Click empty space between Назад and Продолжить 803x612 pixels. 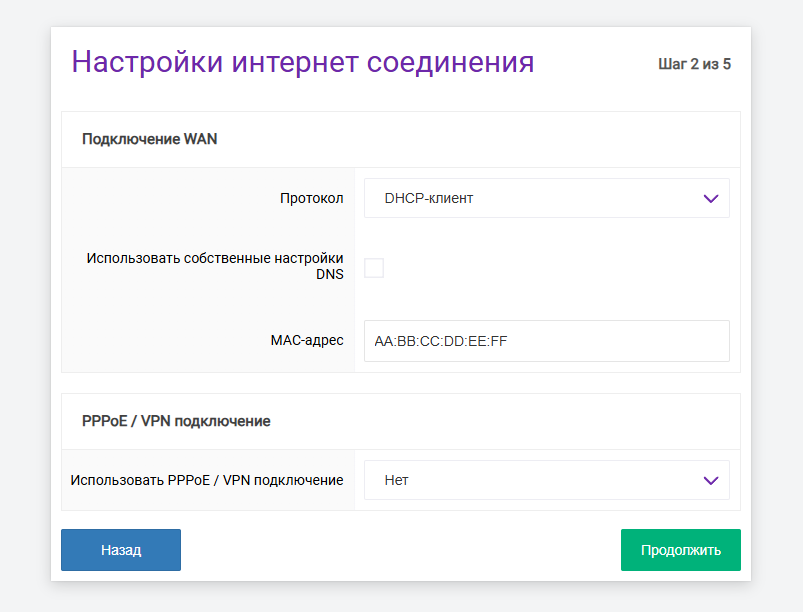400,550
